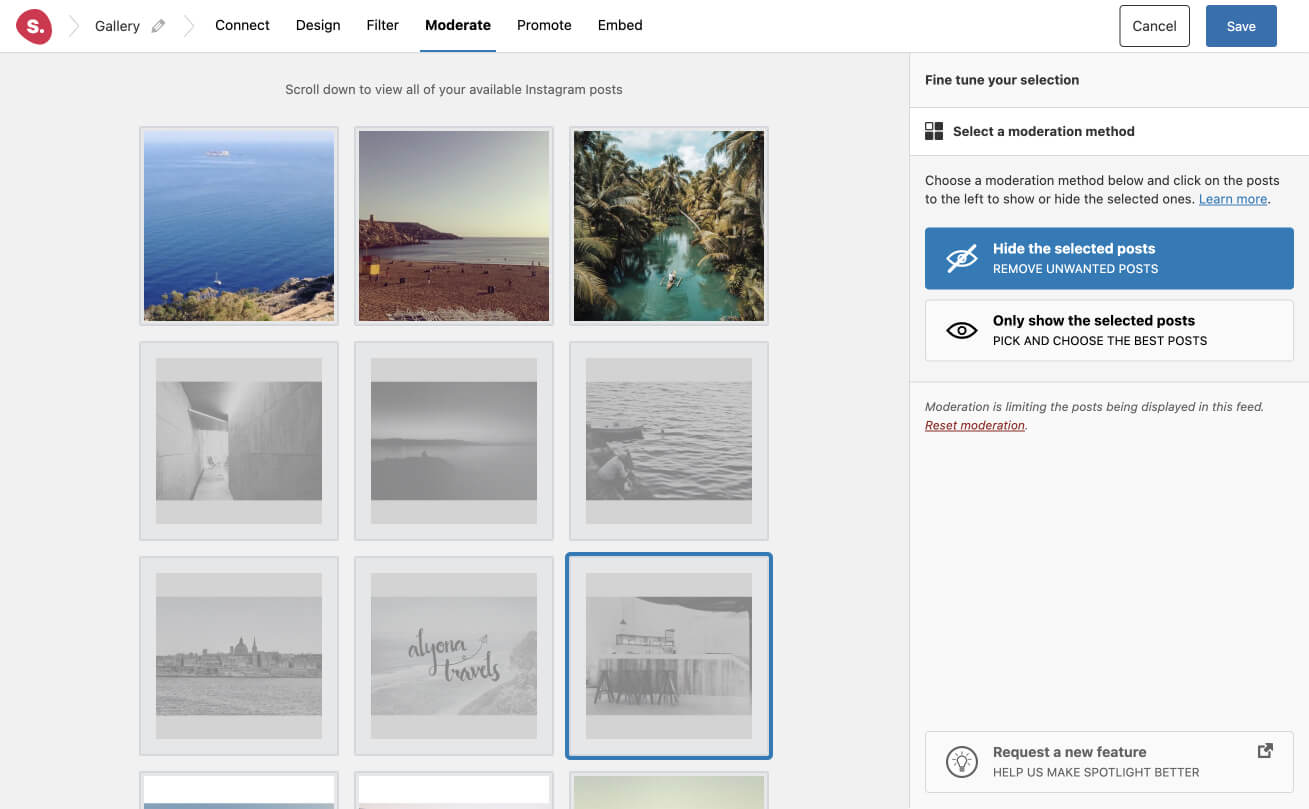
Task: Toggle the greyed city skyline post
Action: (239, 656)
